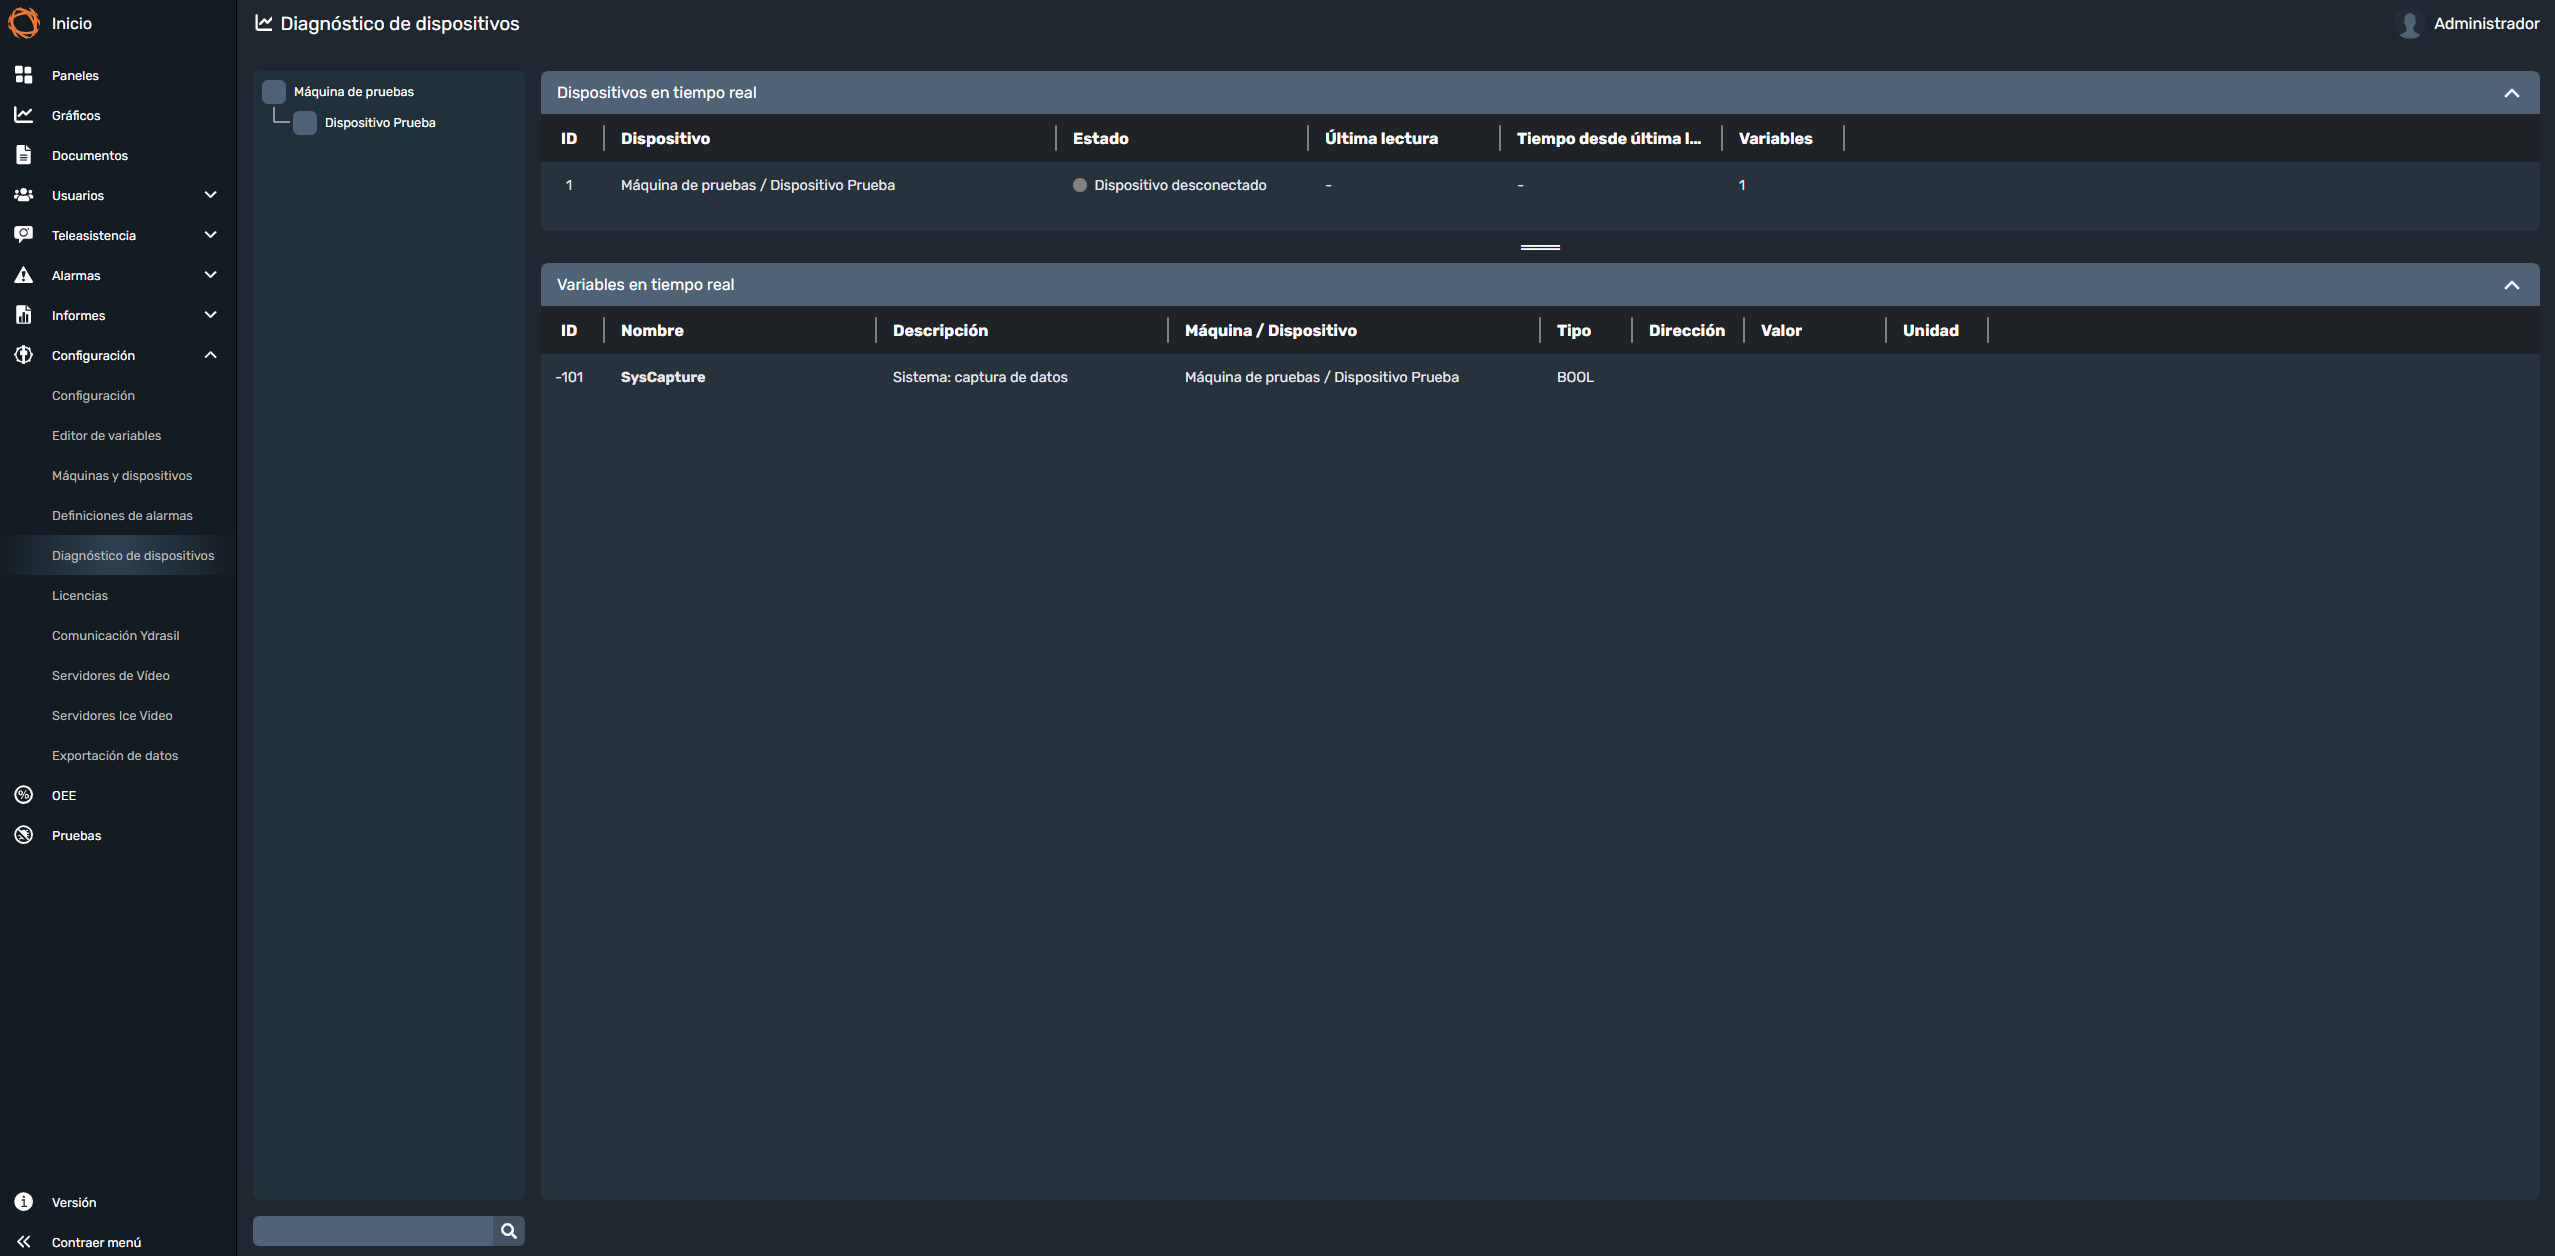2555x1256 pixels.
Task: Select Máquinas y dispositivos menu item
Action: [x=122, y=474]
